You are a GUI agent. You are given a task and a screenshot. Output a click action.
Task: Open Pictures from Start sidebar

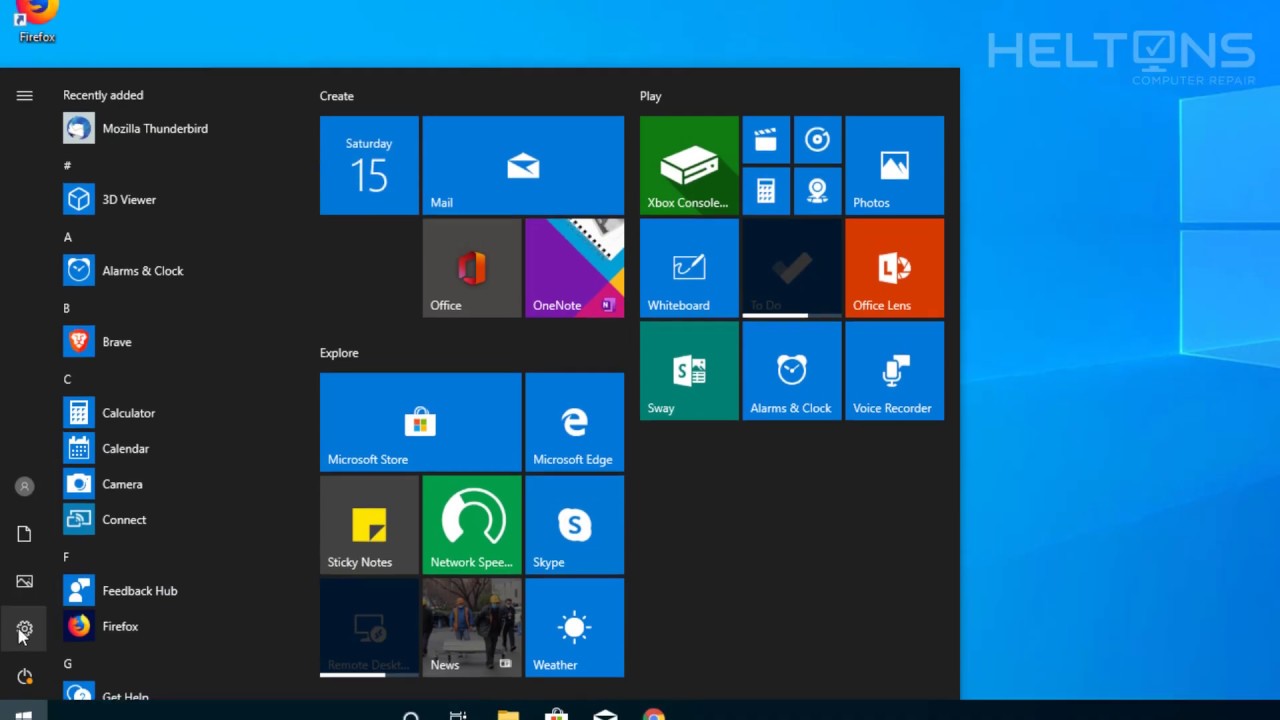pos(24,582)
